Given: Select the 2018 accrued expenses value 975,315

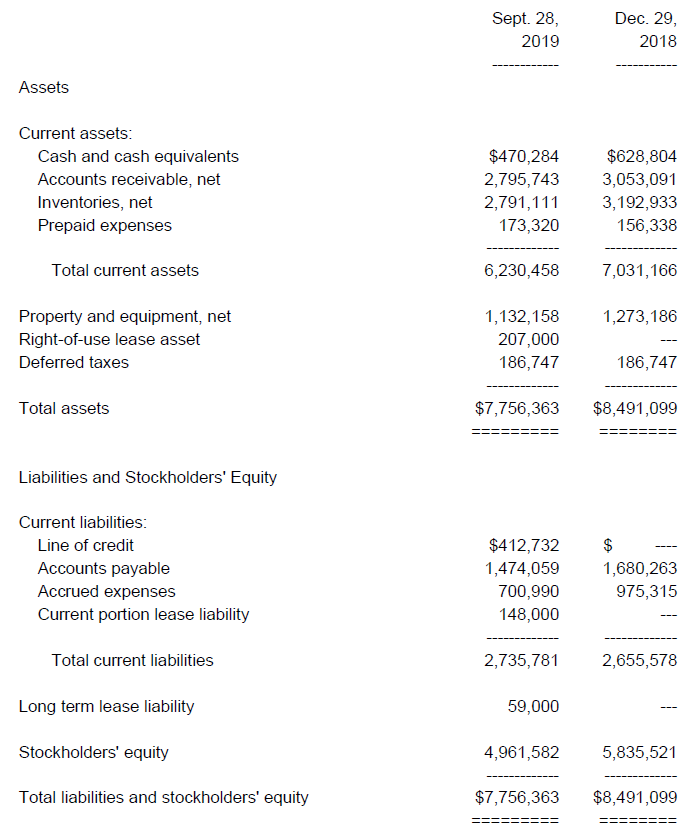Looking at the screenshot, I should 646,591.
